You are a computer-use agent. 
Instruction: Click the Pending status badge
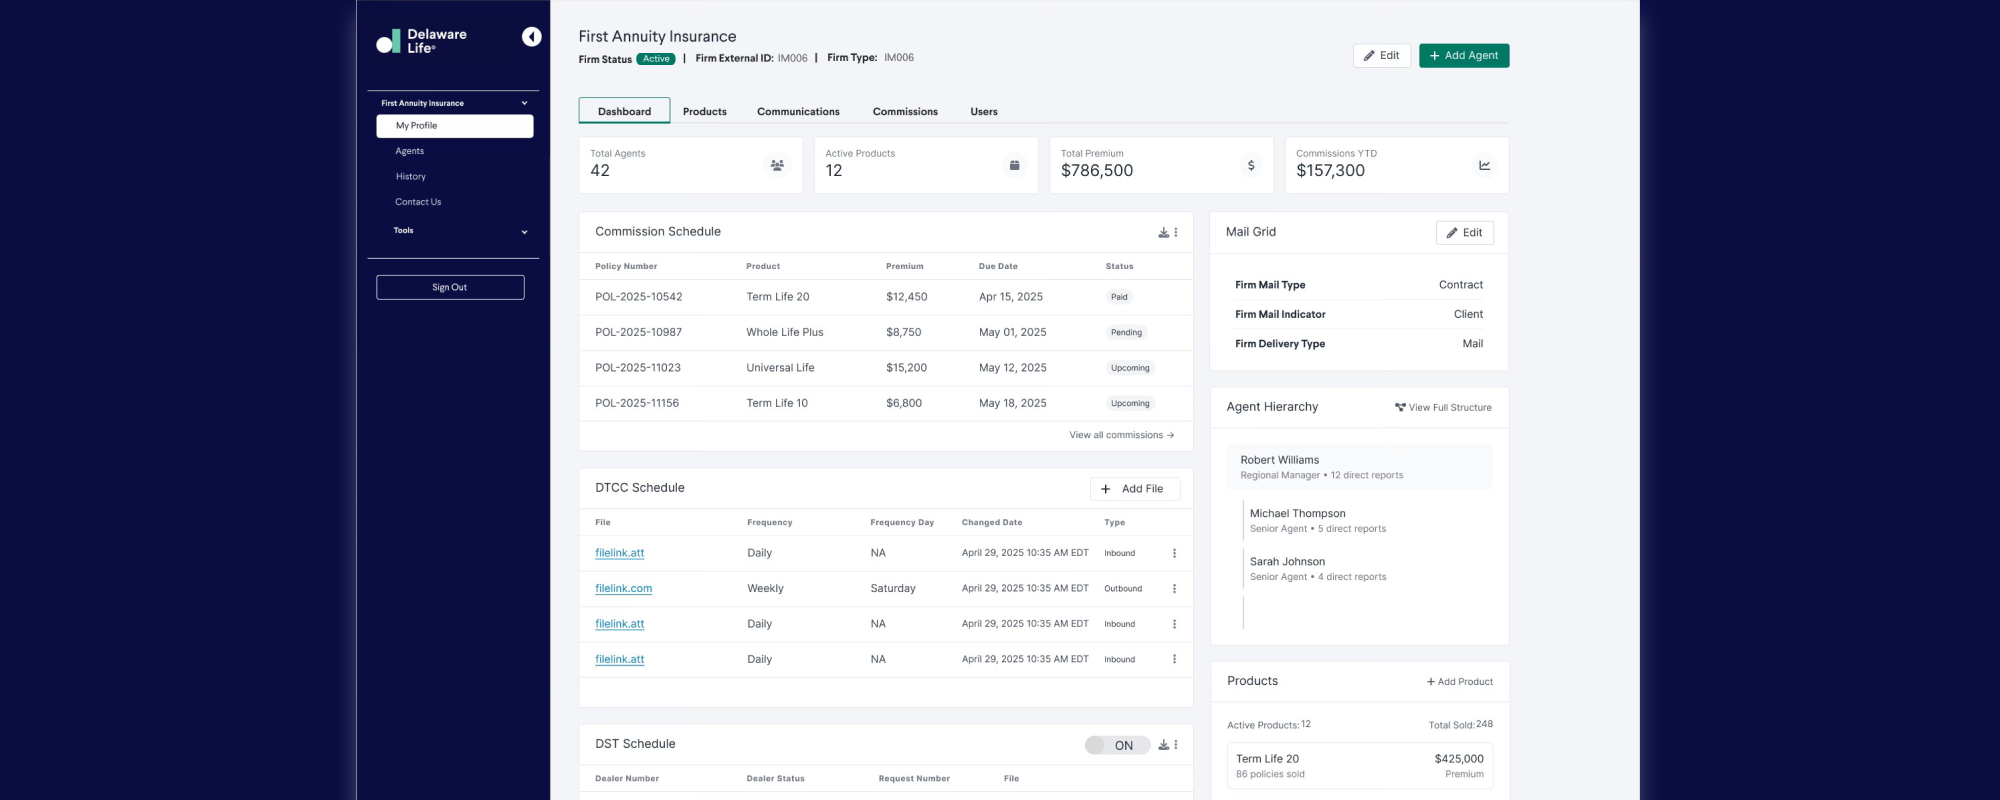(x=1126, y=332)
